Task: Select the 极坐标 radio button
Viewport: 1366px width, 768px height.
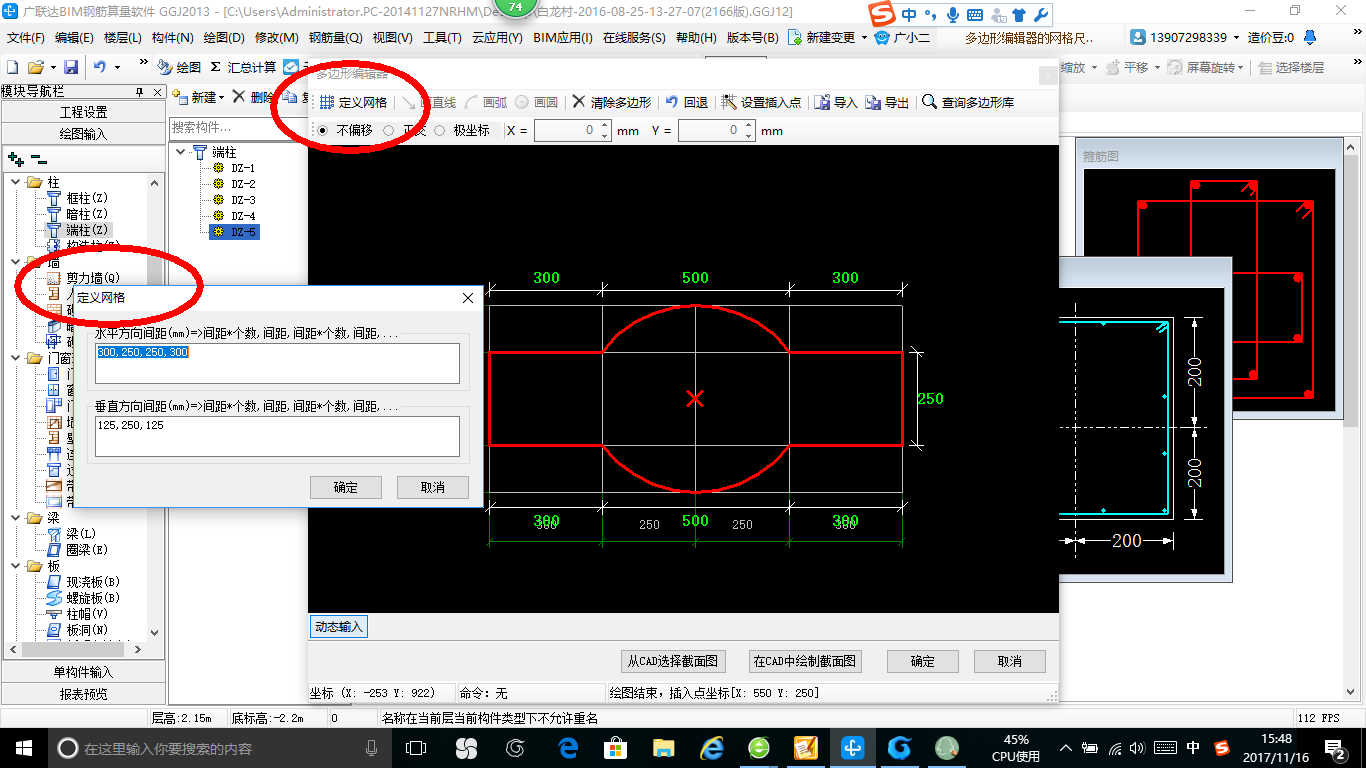Action: pos(440,130)
